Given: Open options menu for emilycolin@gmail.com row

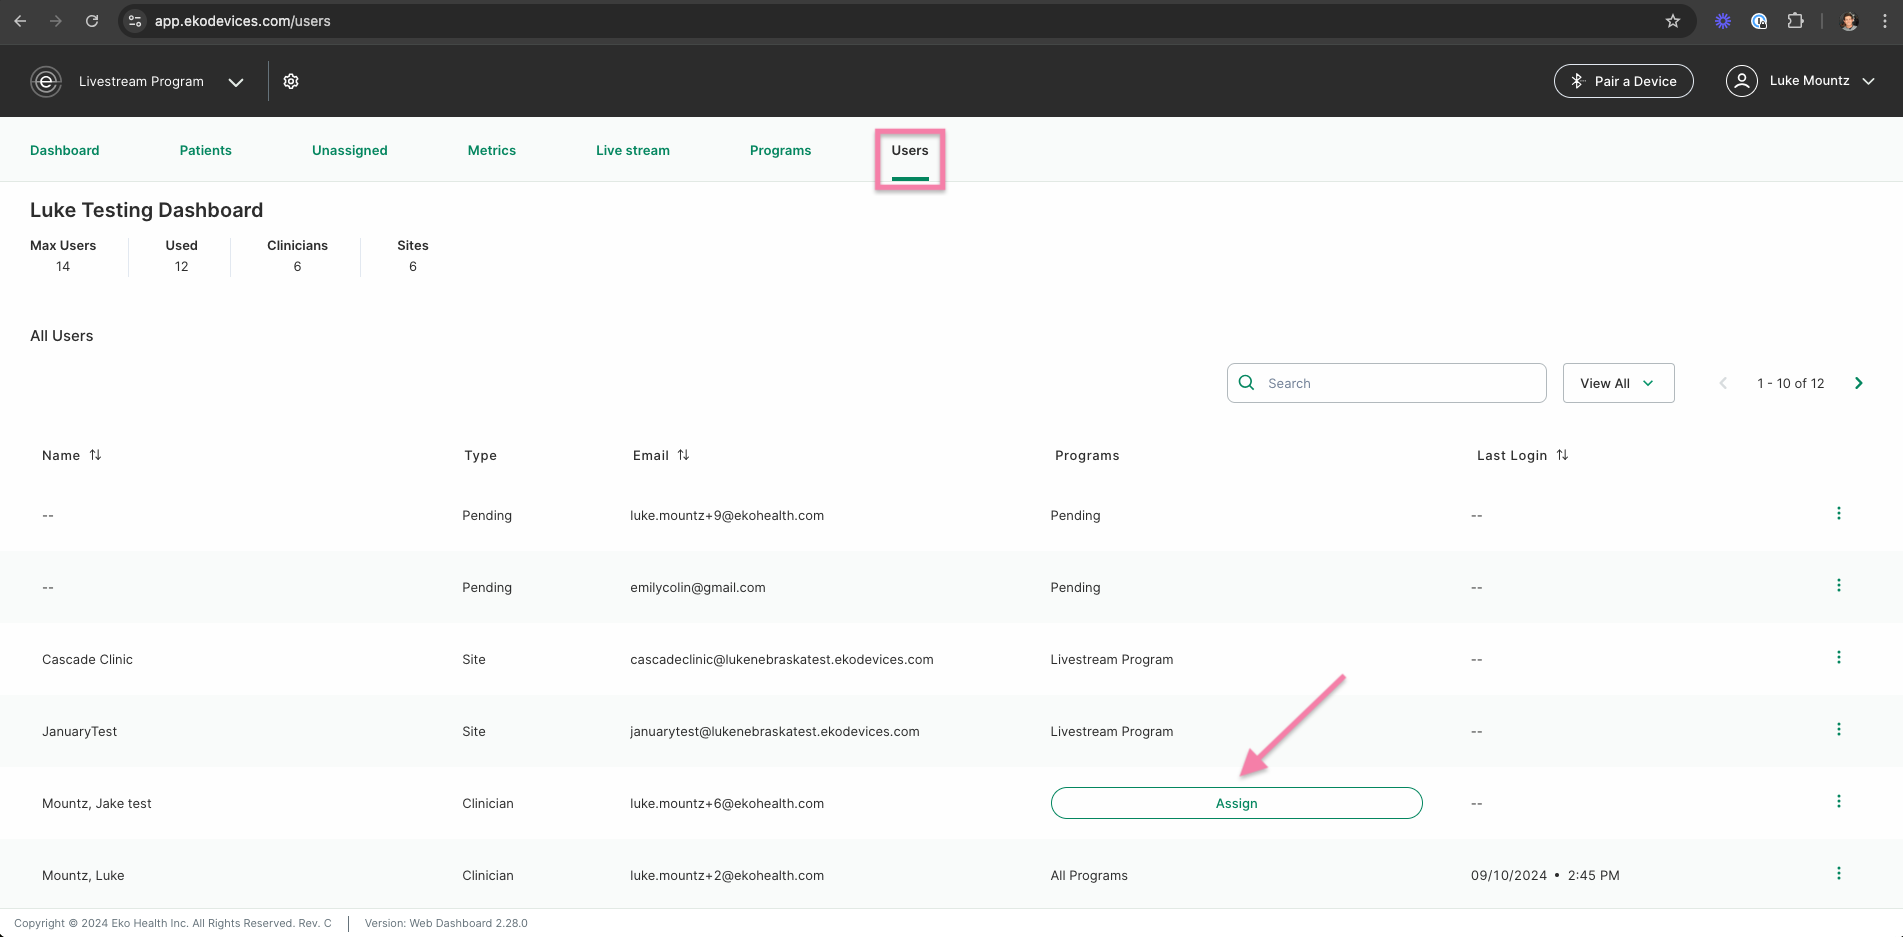Looking at the screenshot, I should (1838, 585).
